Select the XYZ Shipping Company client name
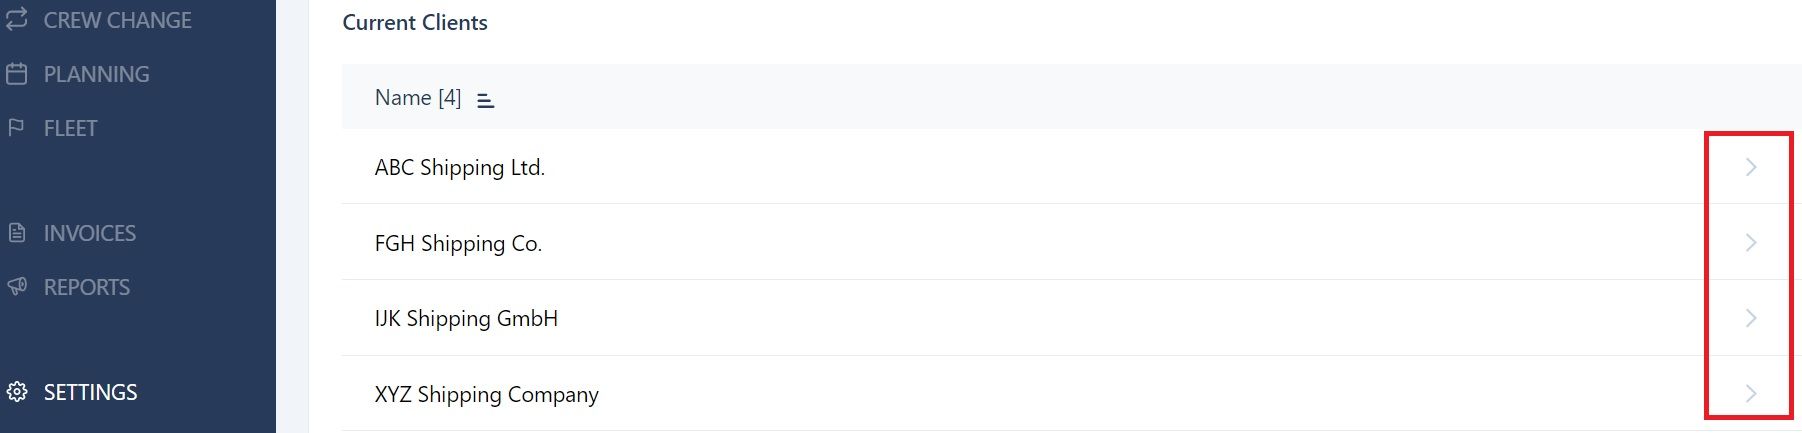Screen dimensions: 1802x433 pos(487,394)
